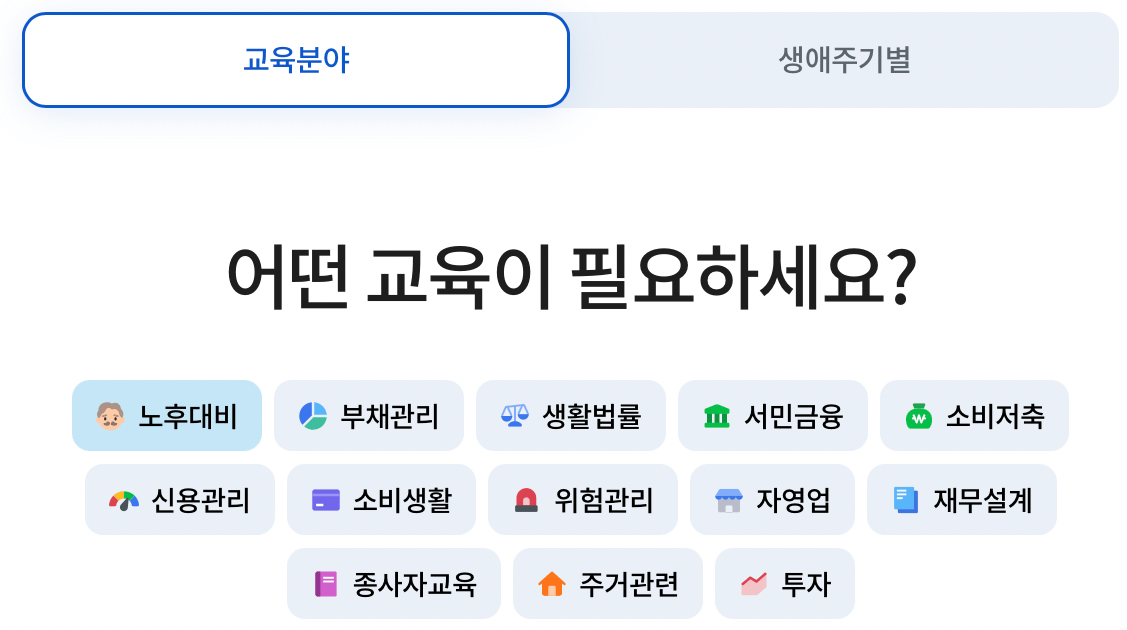Select the 투자 education category
The image size is (1127, 630).
pos(786,582)
